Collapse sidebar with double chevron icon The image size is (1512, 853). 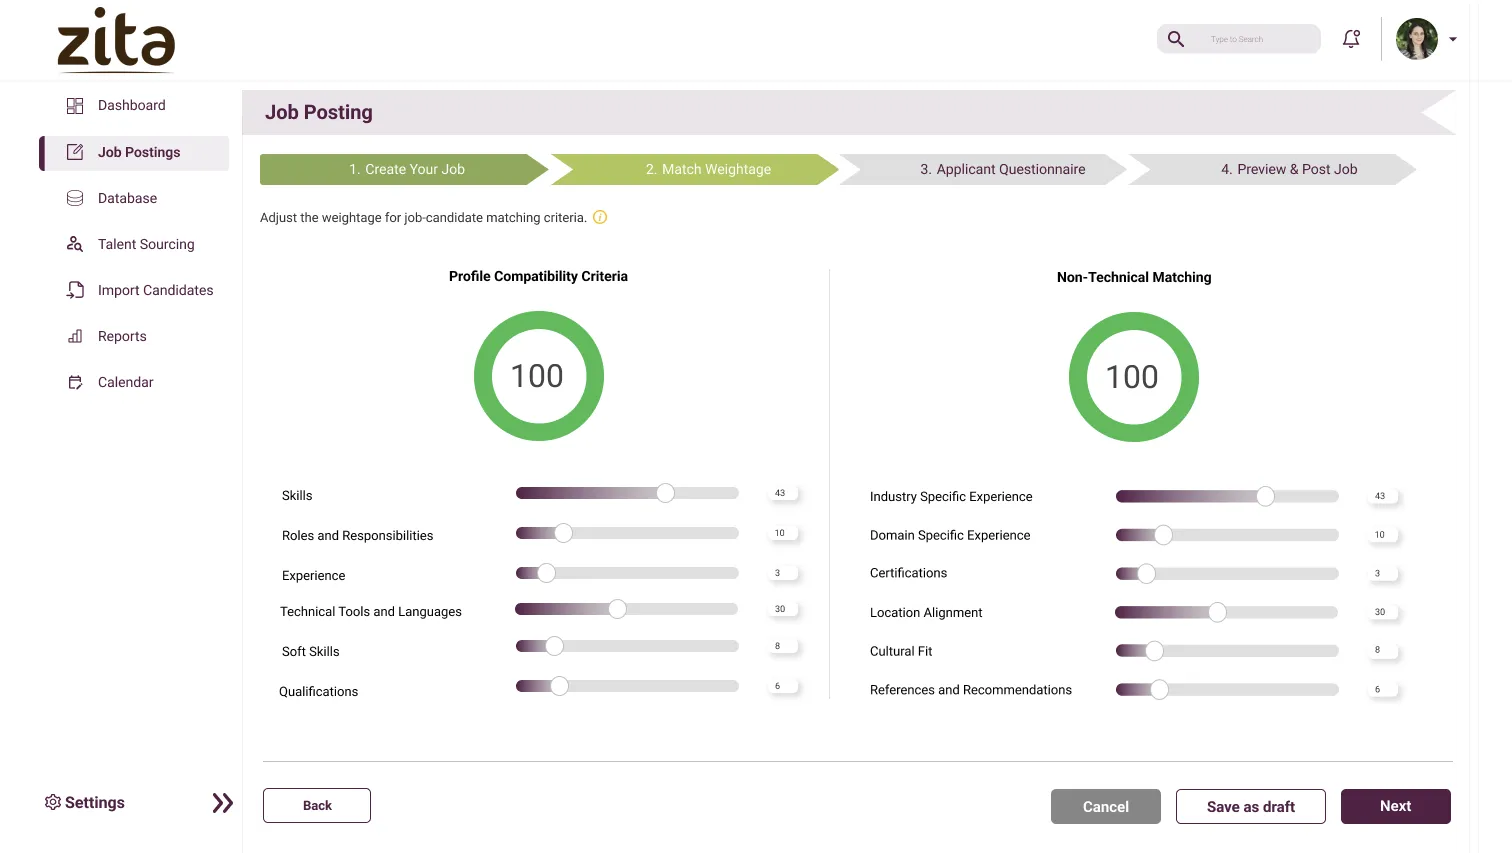click(223, 803)
